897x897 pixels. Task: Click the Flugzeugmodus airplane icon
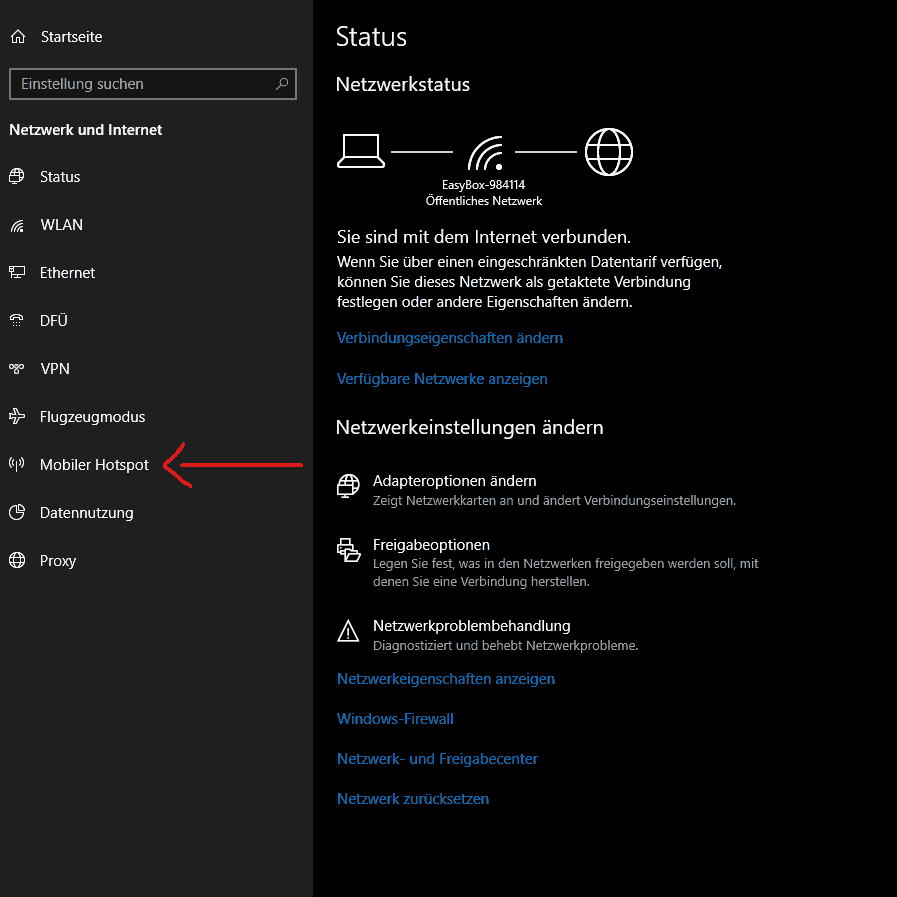[x=17, y=417]
